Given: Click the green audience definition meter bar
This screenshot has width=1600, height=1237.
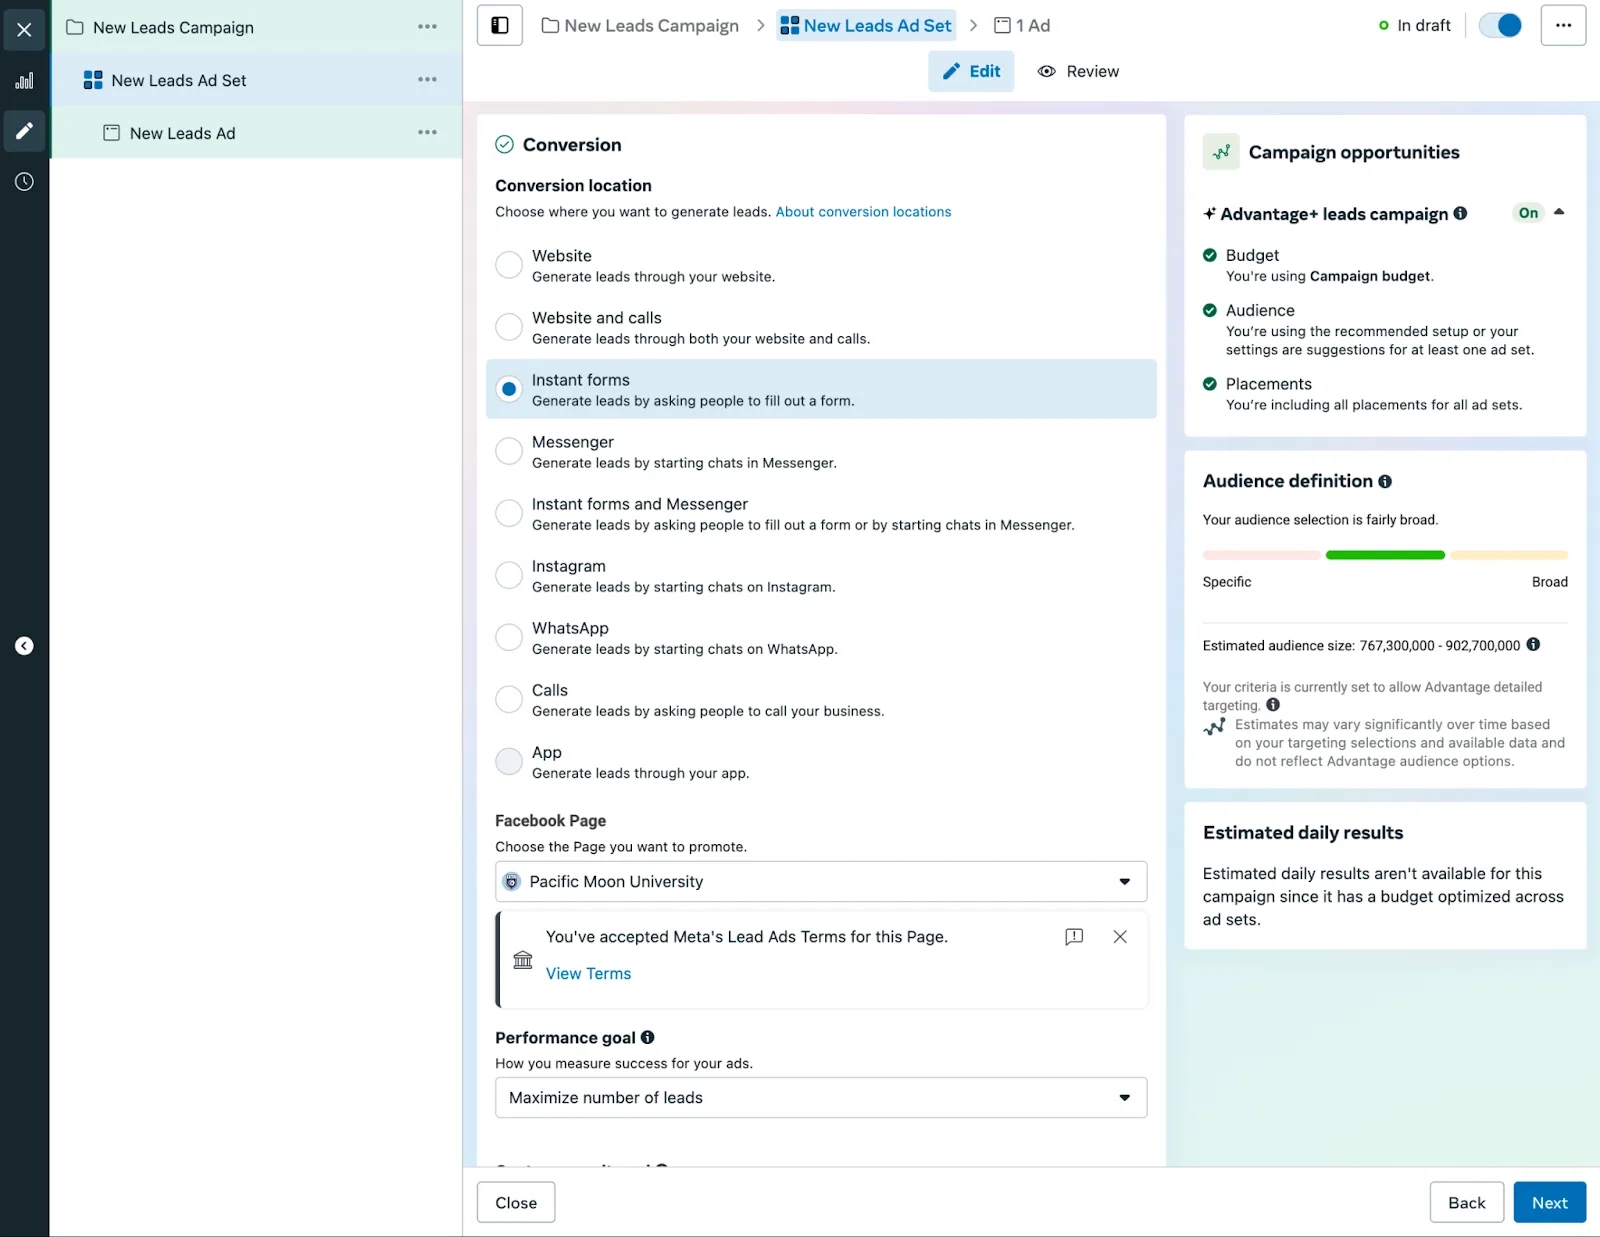Looking at the screenshot, I should click(x=1385, y=555).
